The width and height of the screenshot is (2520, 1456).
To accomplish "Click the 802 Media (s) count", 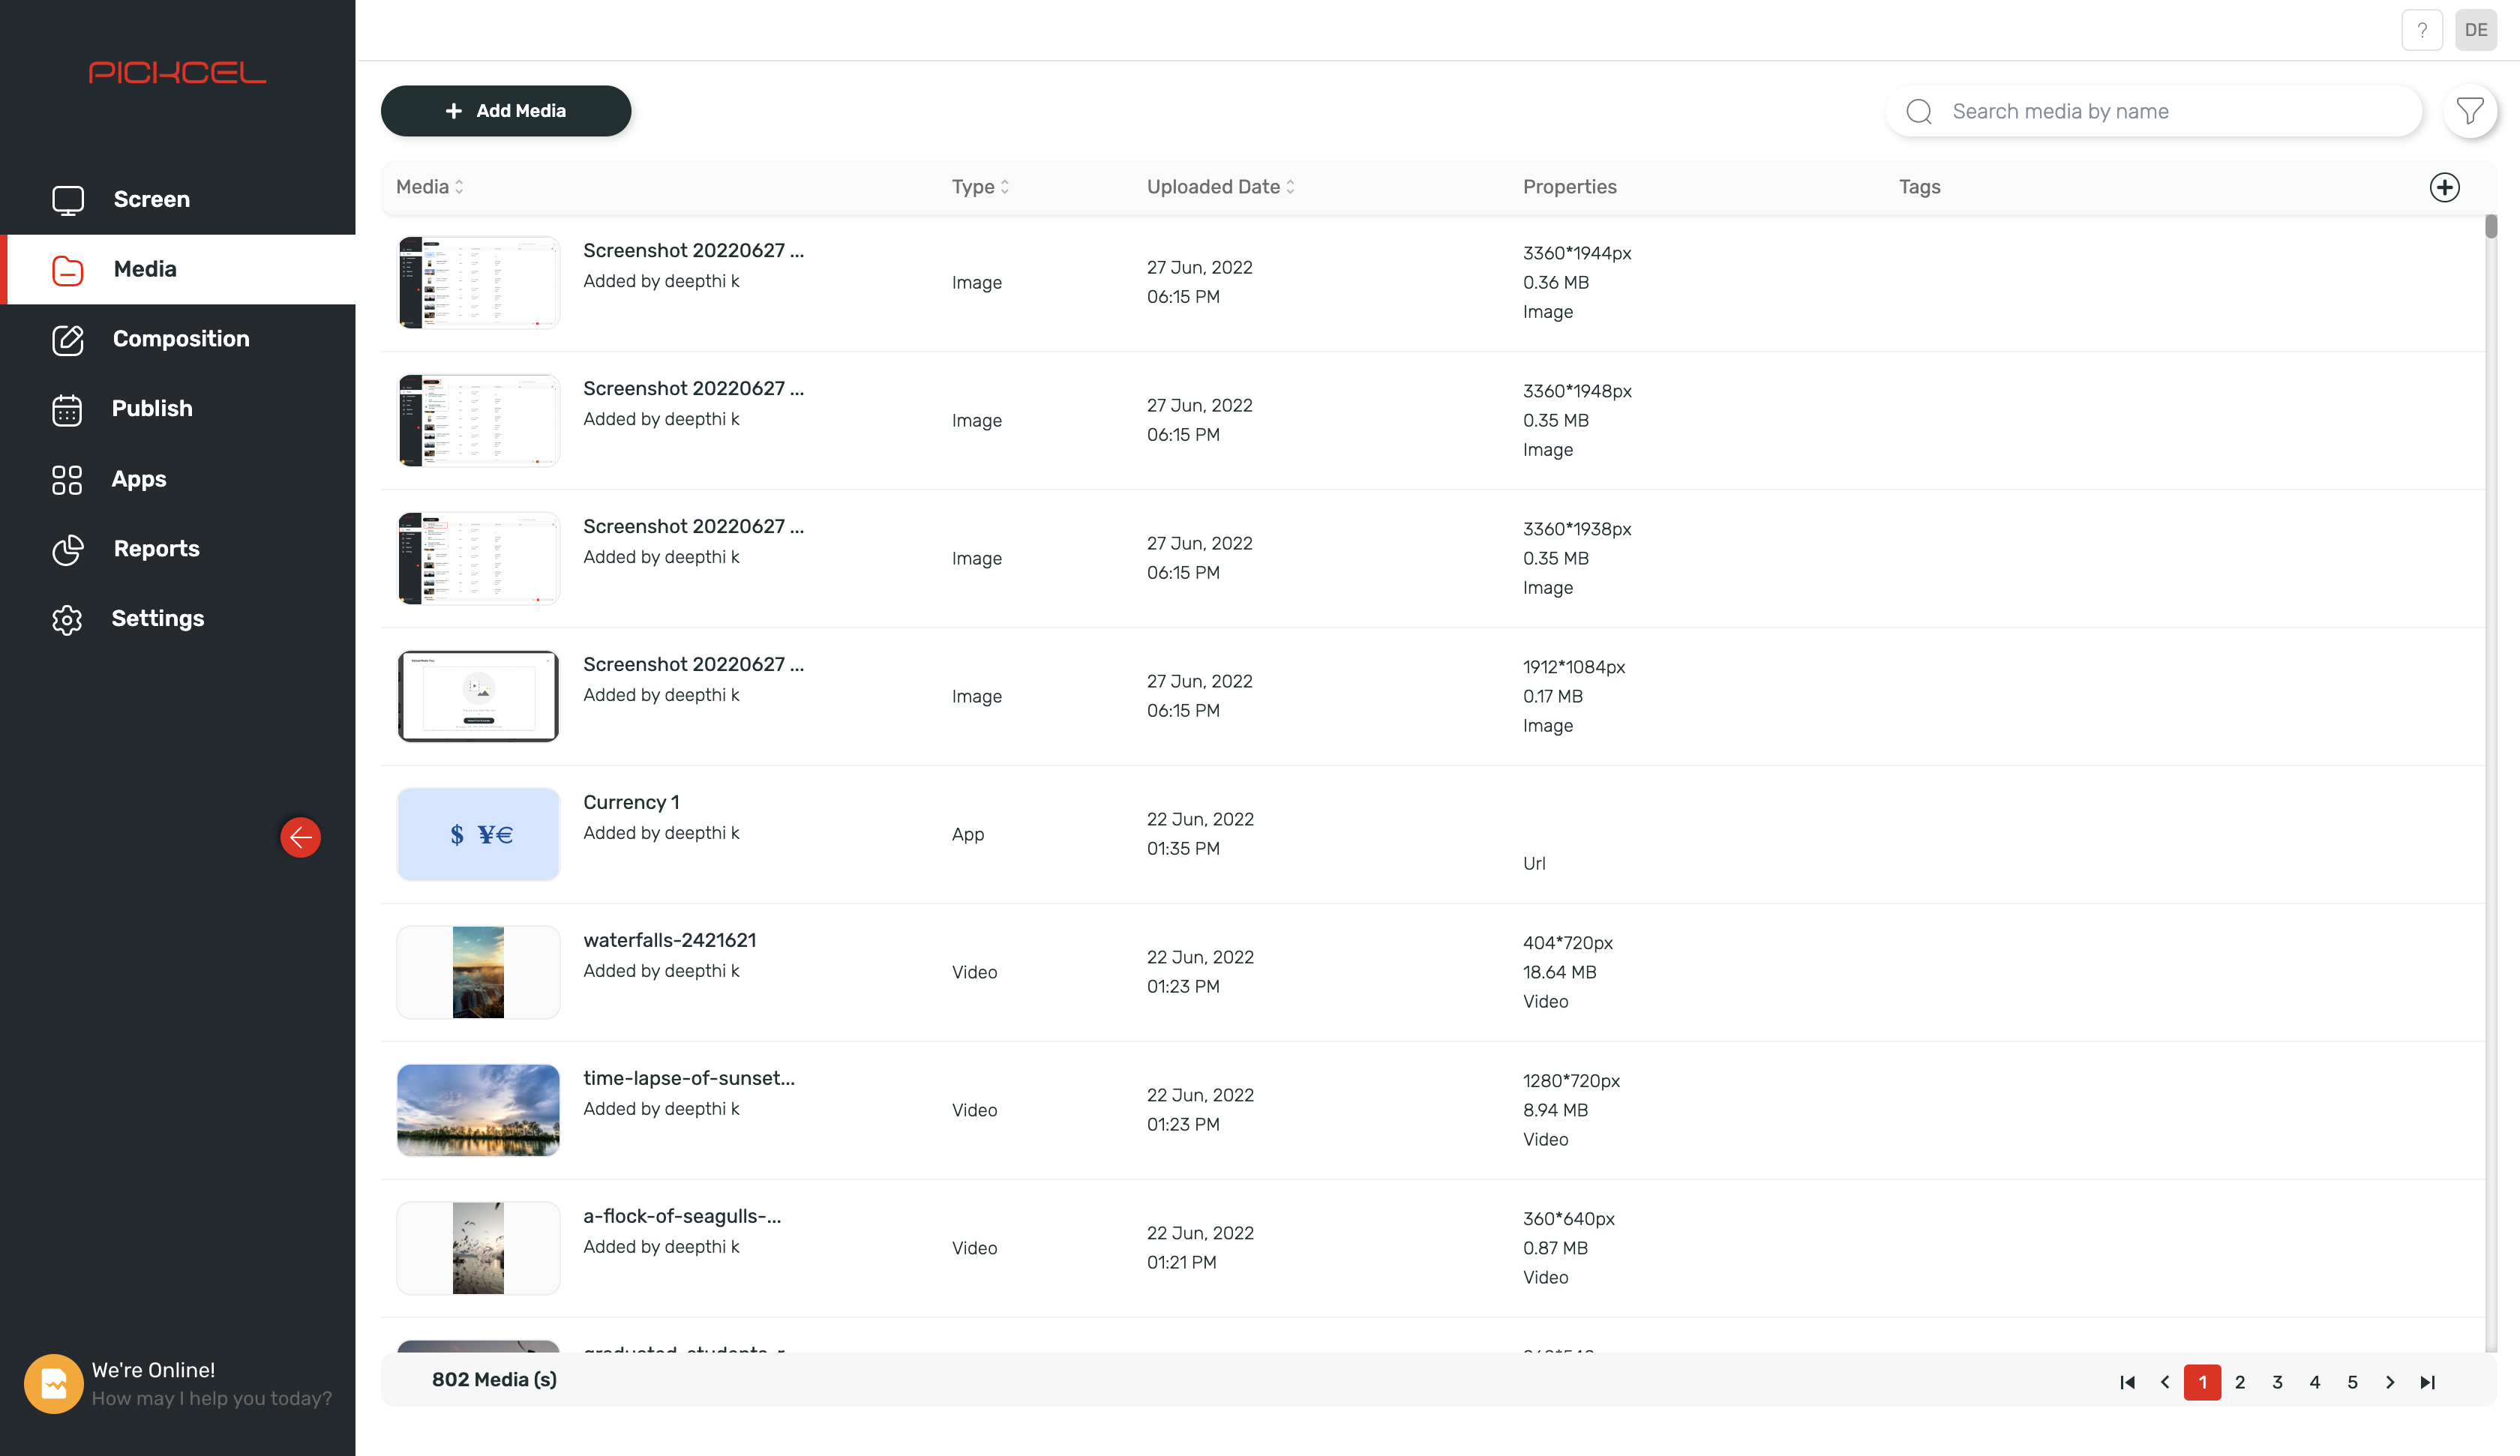I will tap(494, 1380).
